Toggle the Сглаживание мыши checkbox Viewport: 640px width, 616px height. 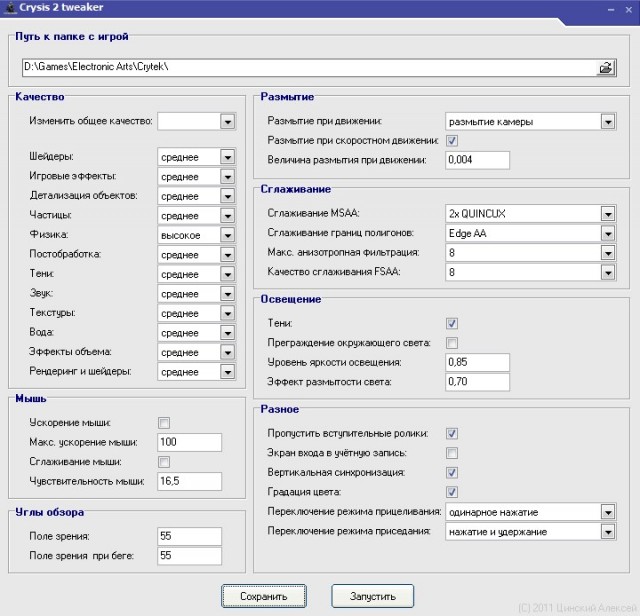164,462
